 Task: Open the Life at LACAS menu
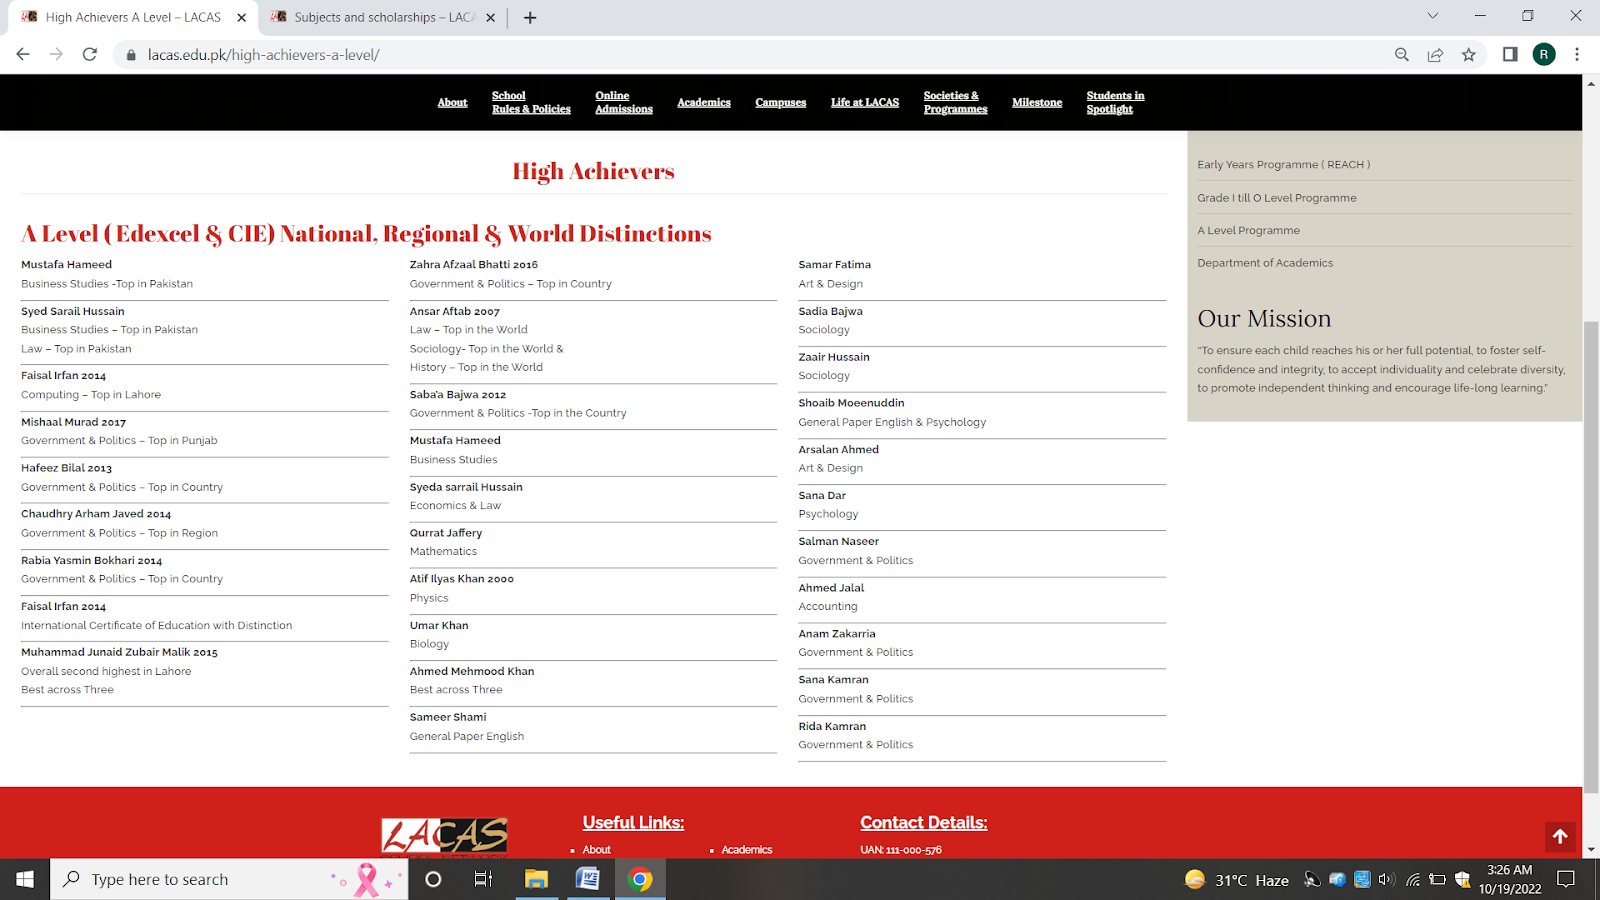coord(865,102)
